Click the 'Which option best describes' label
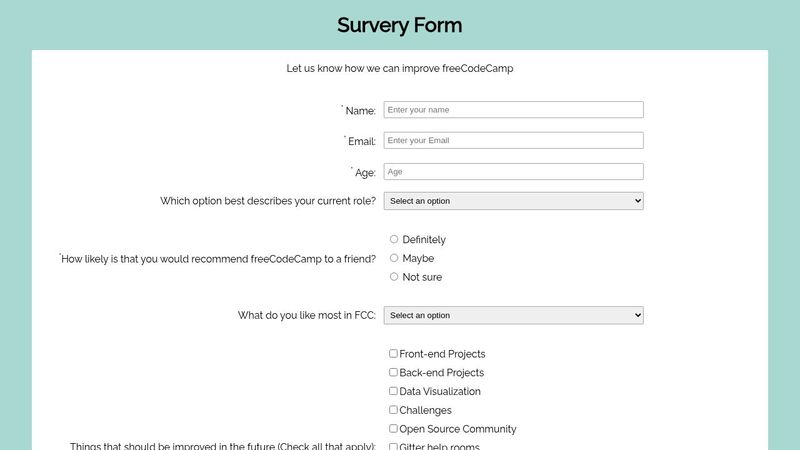 pyautogui.click(x=268, y=201)
